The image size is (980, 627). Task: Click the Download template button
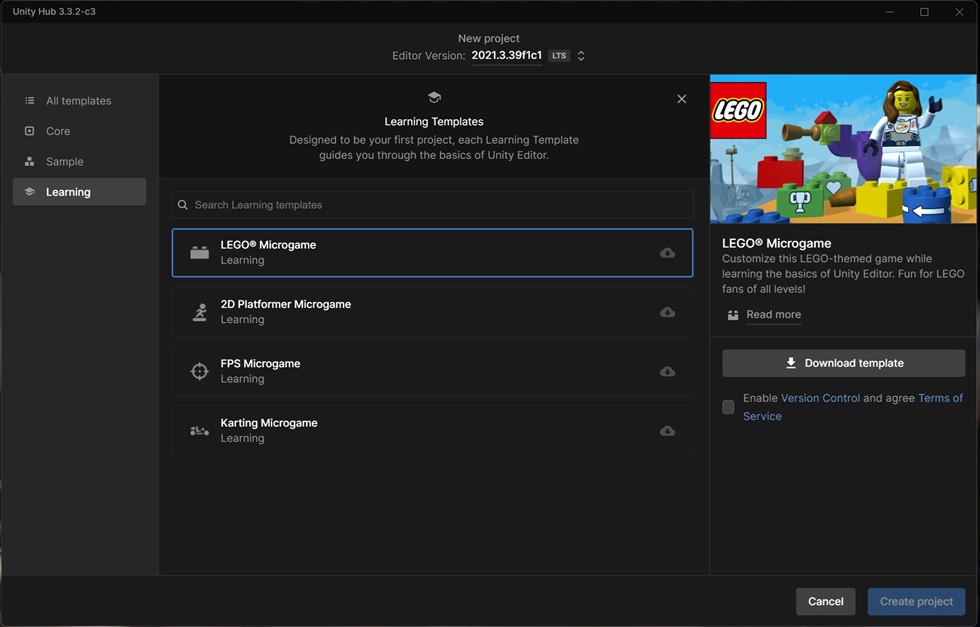click(844, 363)
